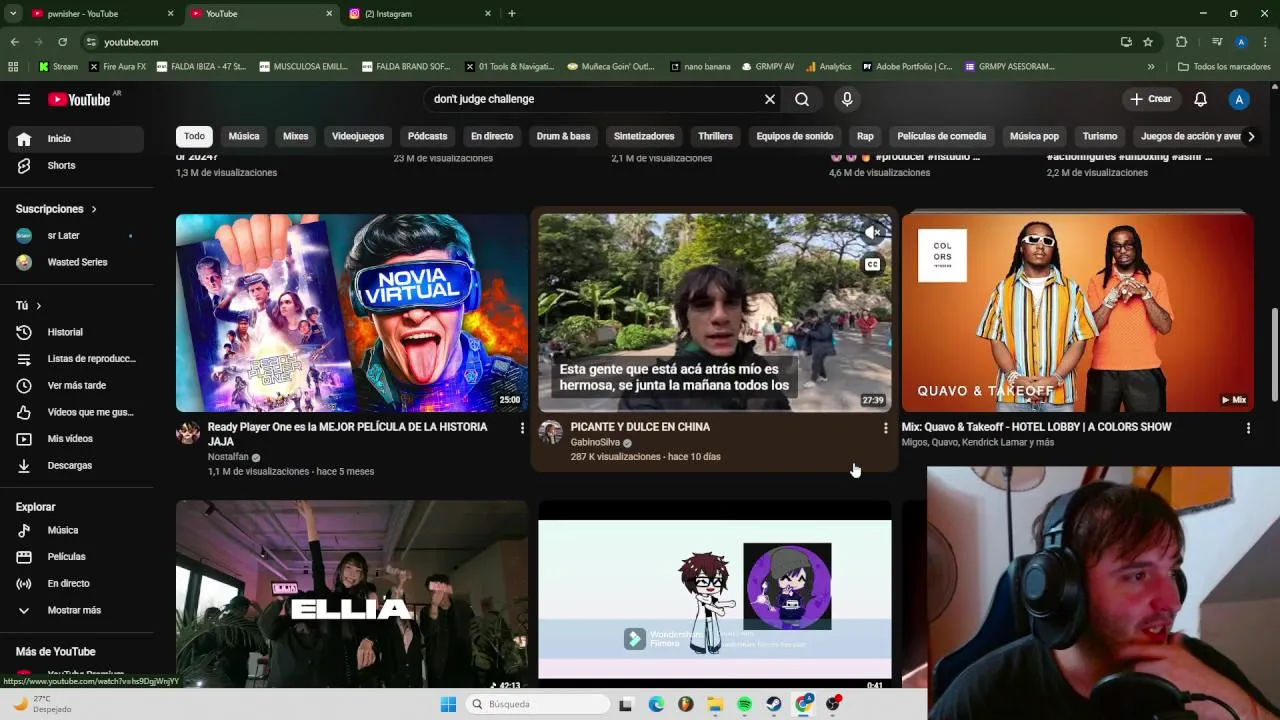Expand Mostrar más in the sidebar
Screen dimensions: 1280x720
click(76, 610)
